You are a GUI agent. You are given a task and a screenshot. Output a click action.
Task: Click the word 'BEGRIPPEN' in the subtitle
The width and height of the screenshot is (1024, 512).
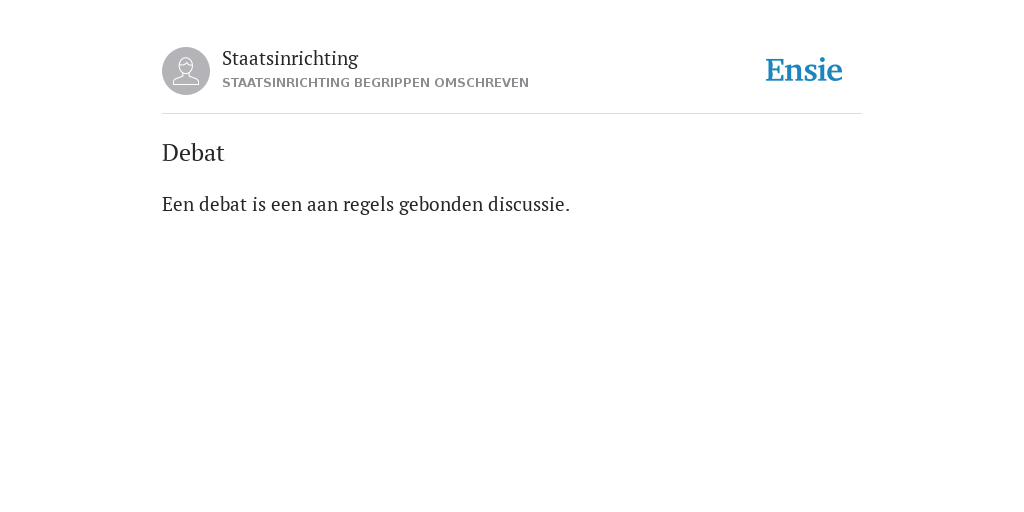click(392, 83)
